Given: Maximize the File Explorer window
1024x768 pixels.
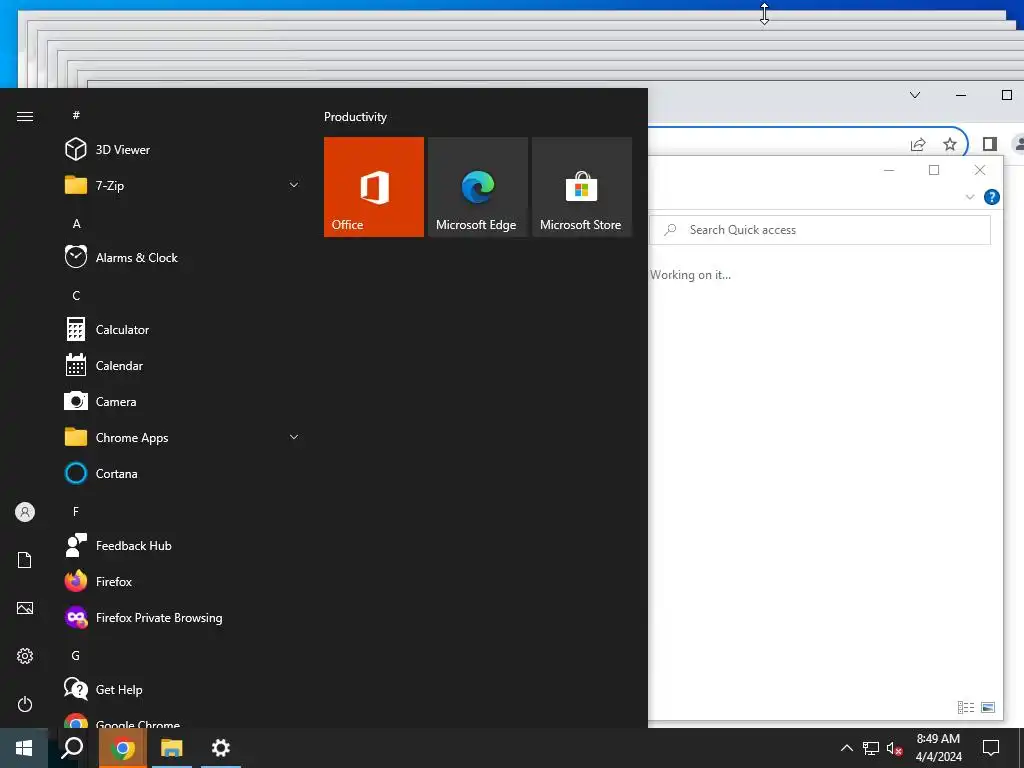Looking at the screenshot, I should pyautogui.click(x=934, y=170).
